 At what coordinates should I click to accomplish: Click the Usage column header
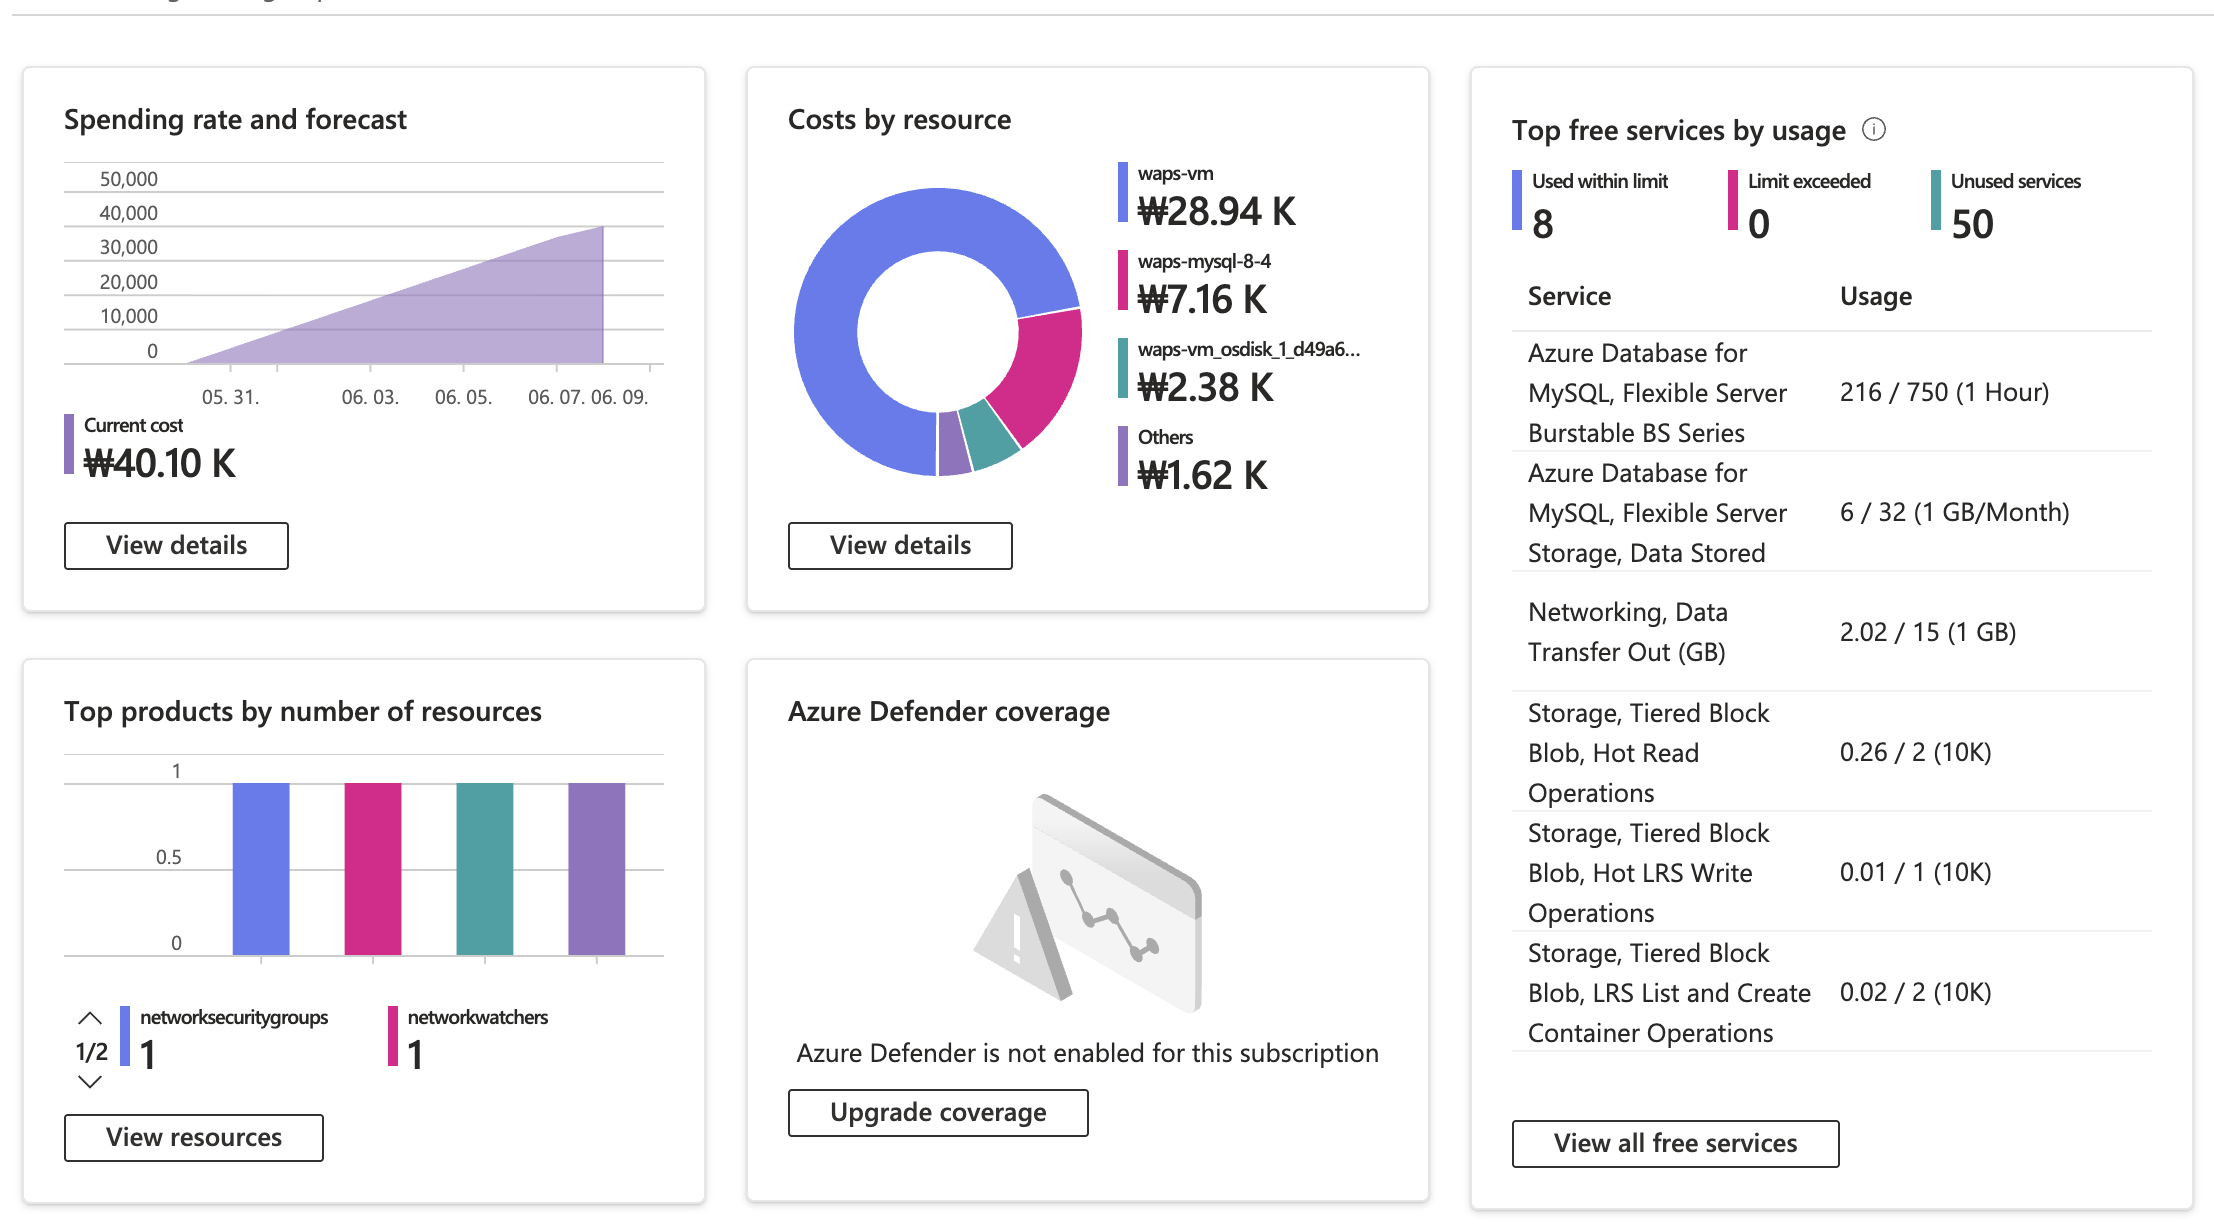point(1876,296)
